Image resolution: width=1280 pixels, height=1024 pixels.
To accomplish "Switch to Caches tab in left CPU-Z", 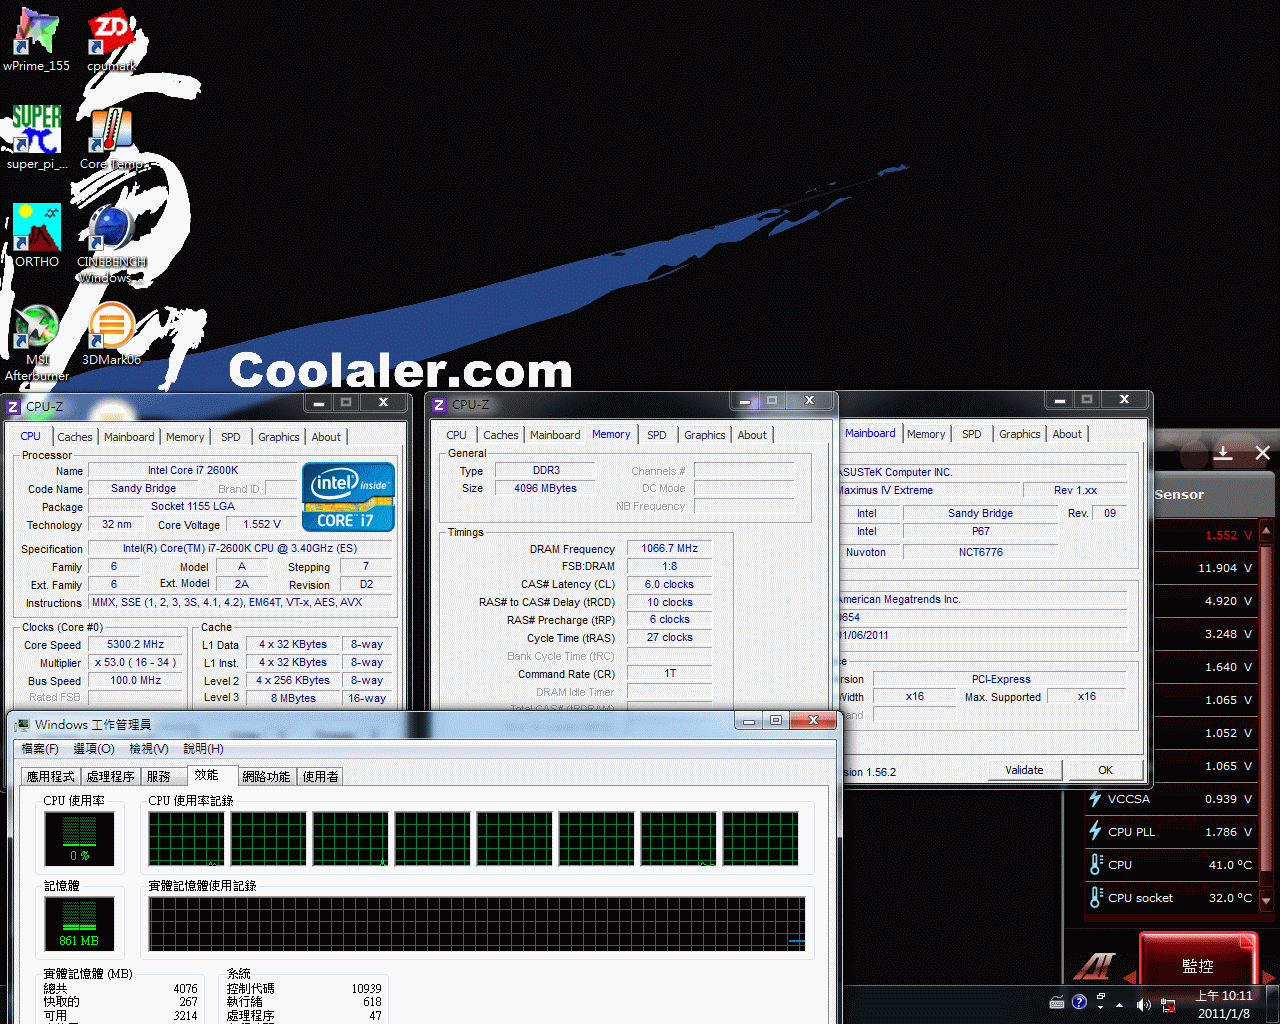I will 75,437.
